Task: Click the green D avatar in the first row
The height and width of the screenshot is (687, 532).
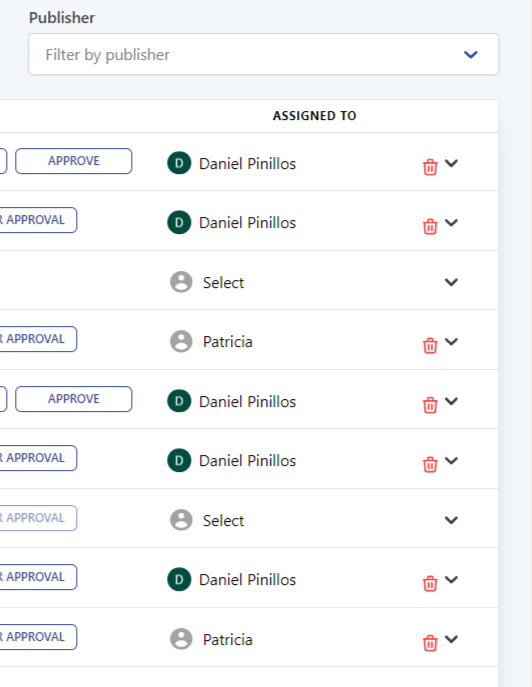Action: coord(179,163)
